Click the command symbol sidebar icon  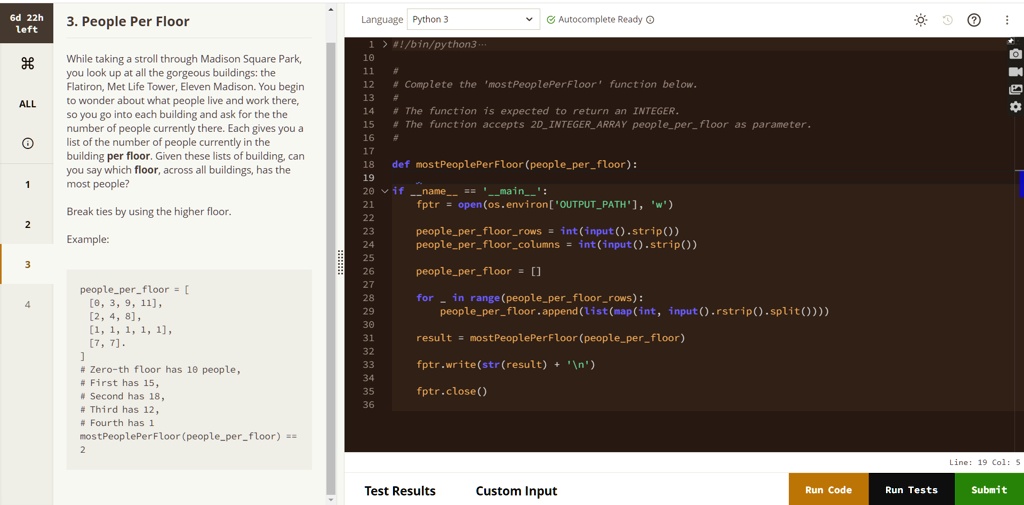[x=27, y=63]
